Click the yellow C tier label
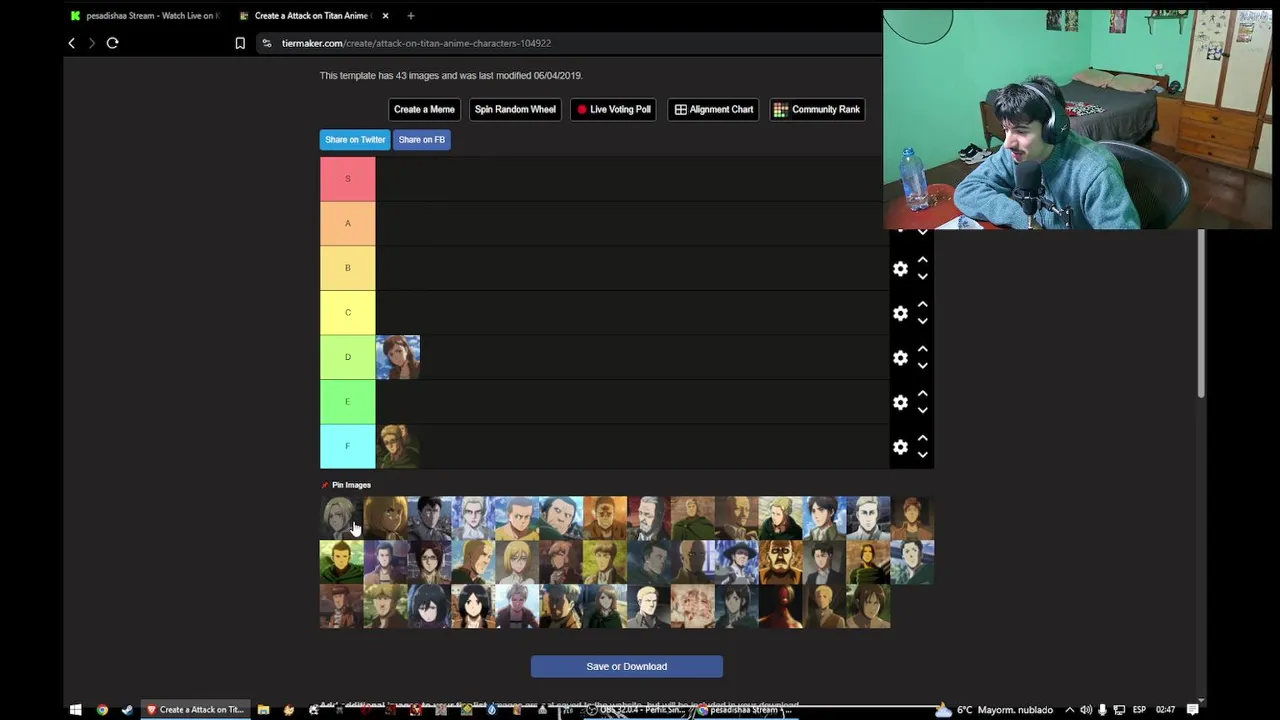 coord(348,312)
